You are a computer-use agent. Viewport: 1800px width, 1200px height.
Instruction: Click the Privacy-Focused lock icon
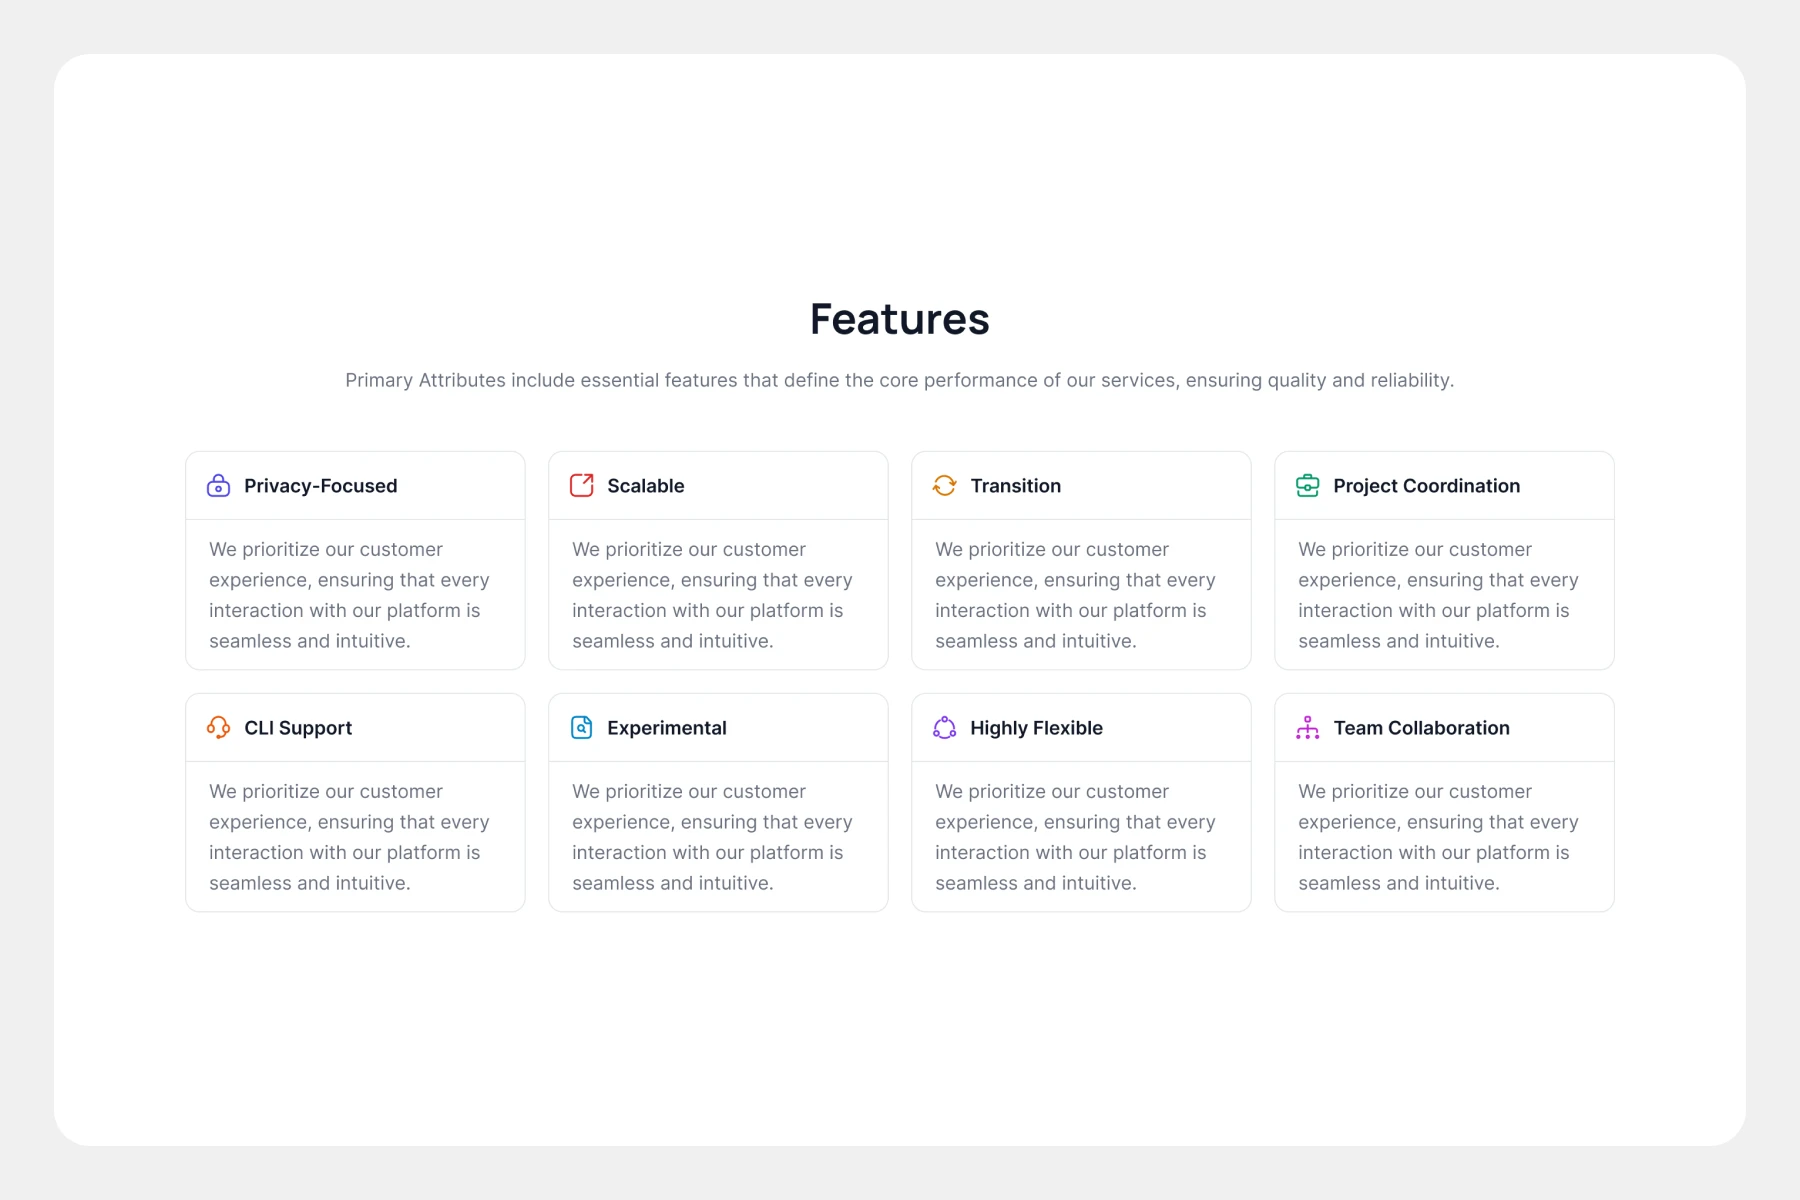click(218, 486)
